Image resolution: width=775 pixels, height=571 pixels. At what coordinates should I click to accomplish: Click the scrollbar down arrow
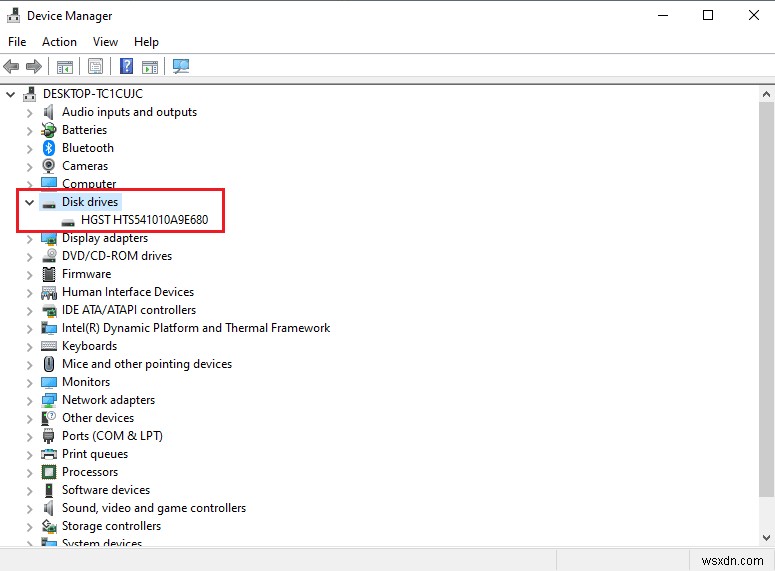[x=766, y=538]
